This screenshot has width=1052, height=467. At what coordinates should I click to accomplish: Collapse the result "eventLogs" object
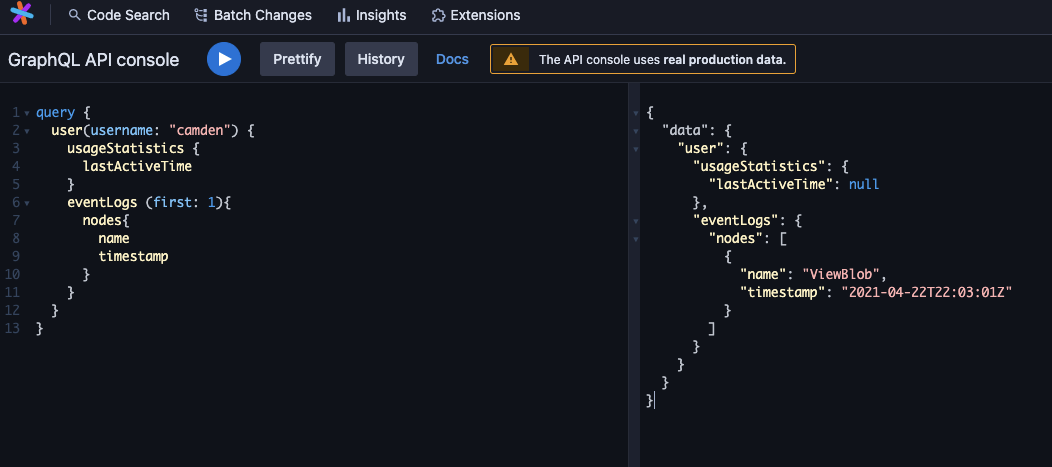[636, 221]
